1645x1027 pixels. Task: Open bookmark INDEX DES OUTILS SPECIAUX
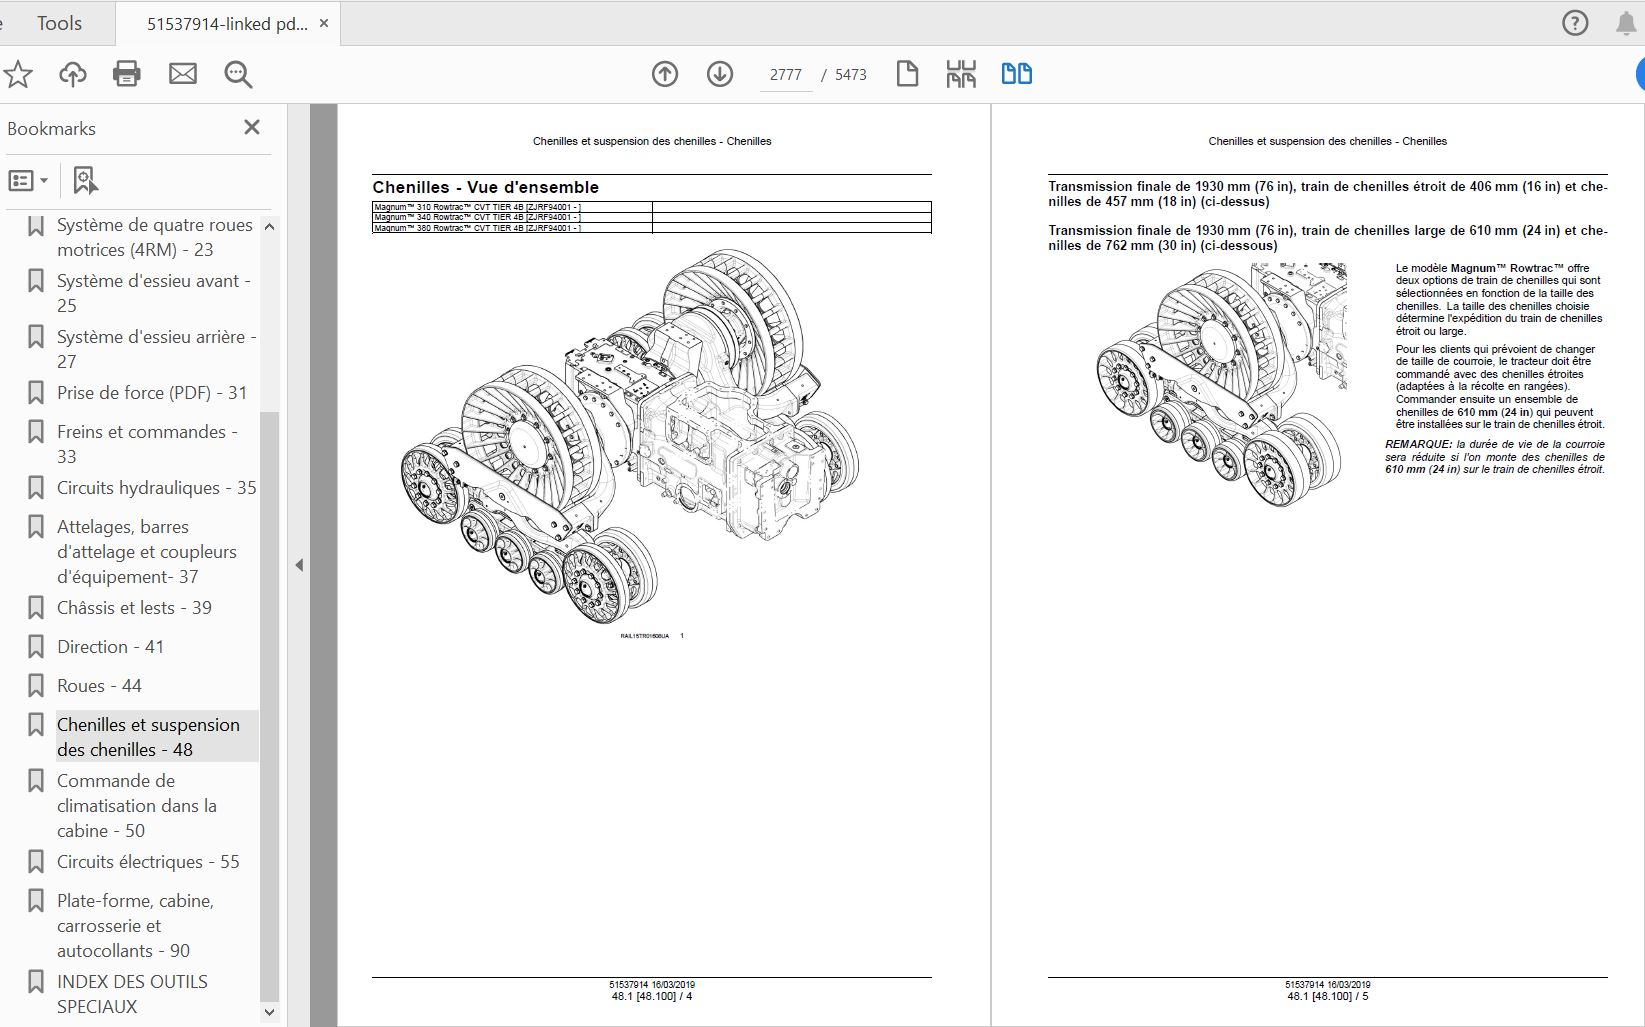click(x=132, y=994)
